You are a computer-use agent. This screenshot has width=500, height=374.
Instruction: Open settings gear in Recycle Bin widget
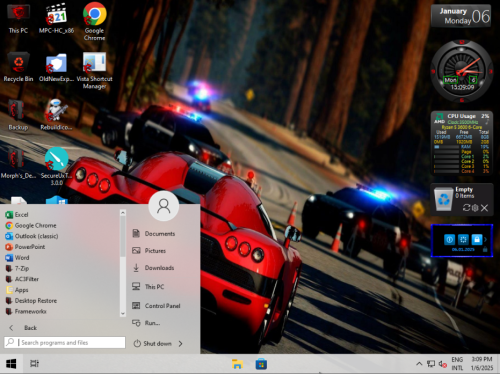(x=475, y=208)
